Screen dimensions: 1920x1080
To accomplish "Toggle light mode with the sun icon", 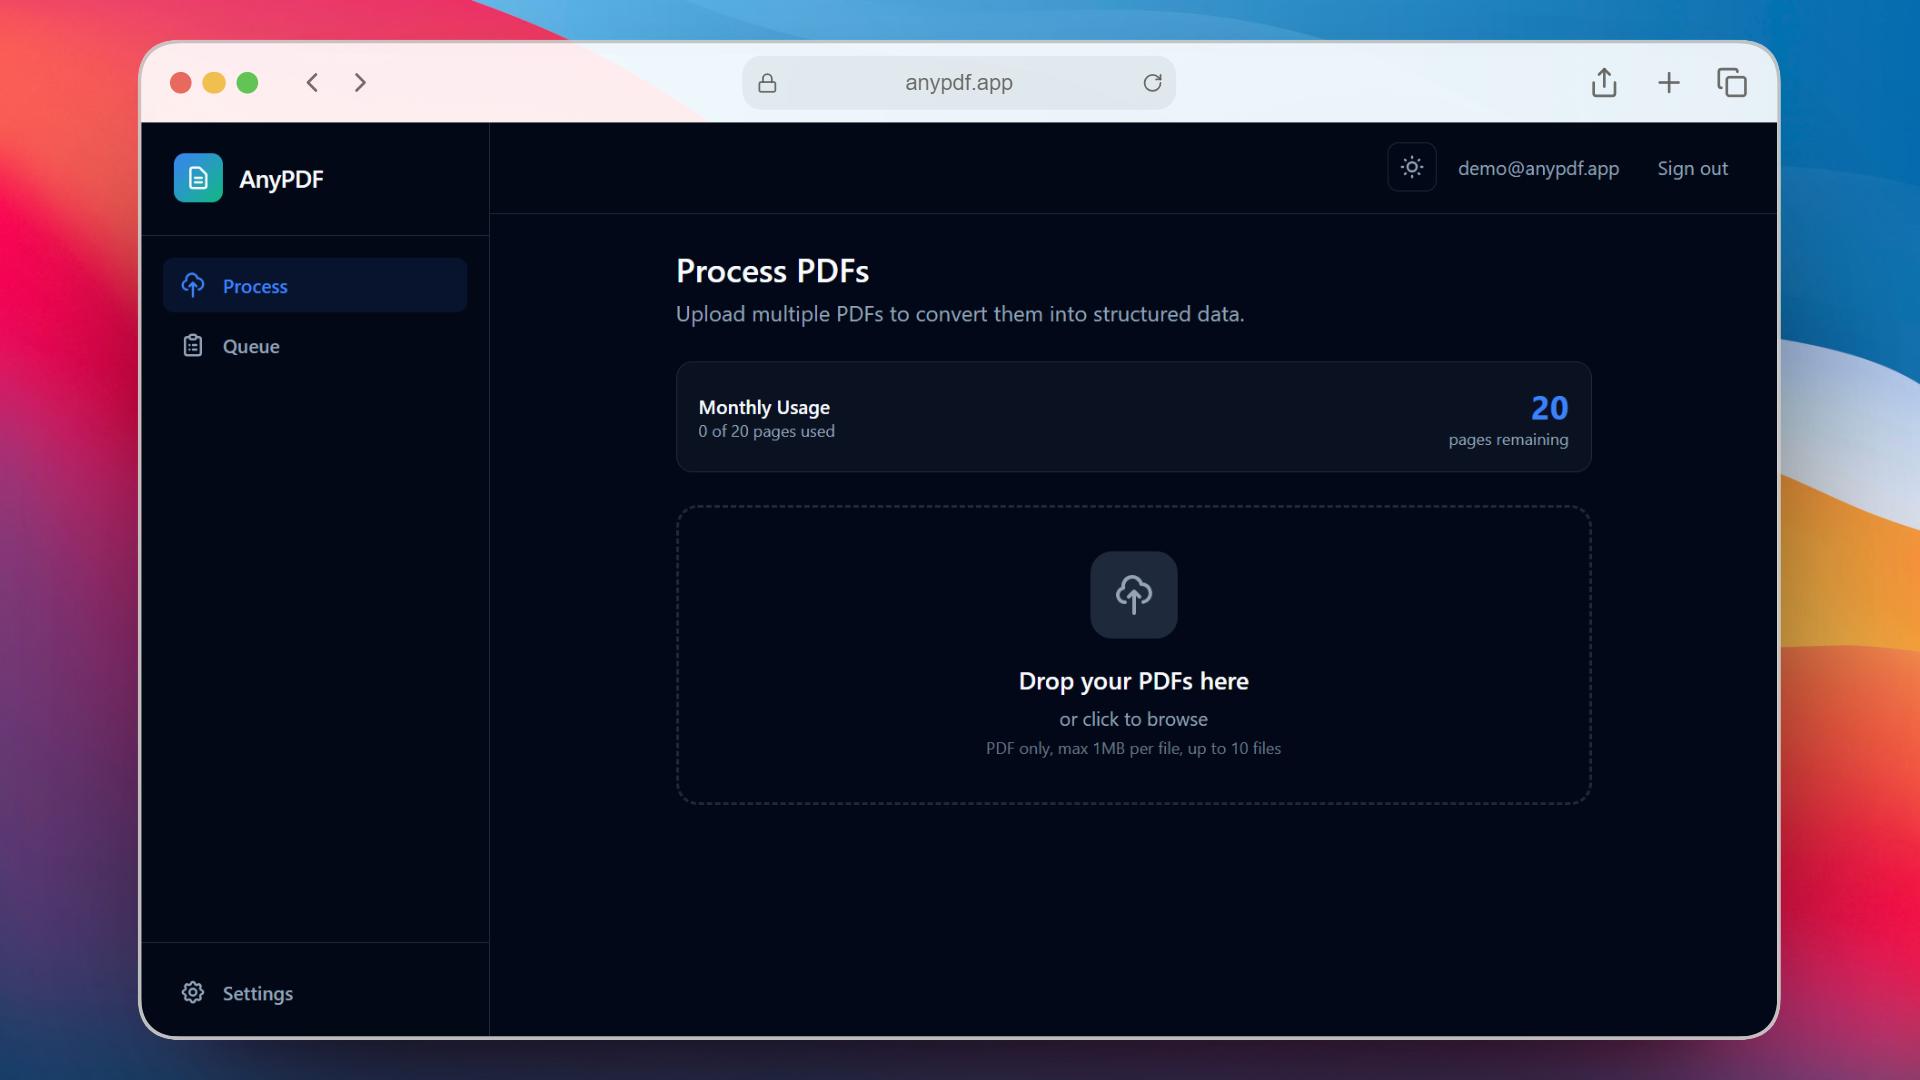I will [1411, 167].
